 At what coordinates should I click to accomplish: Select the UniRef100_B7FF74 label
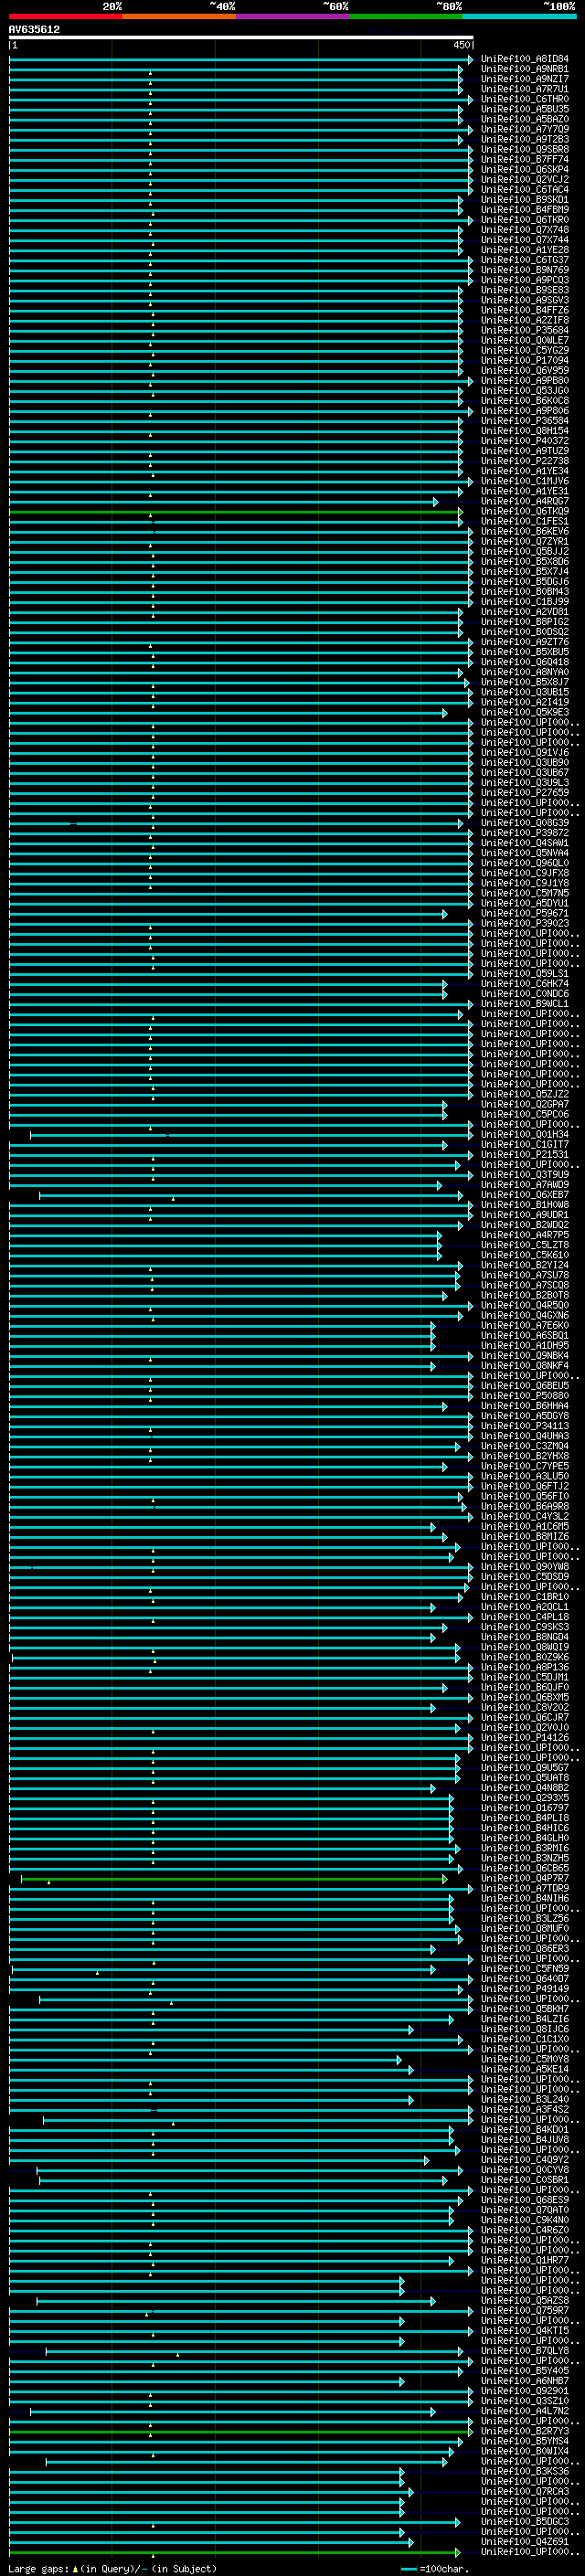[x=525, y=159]
